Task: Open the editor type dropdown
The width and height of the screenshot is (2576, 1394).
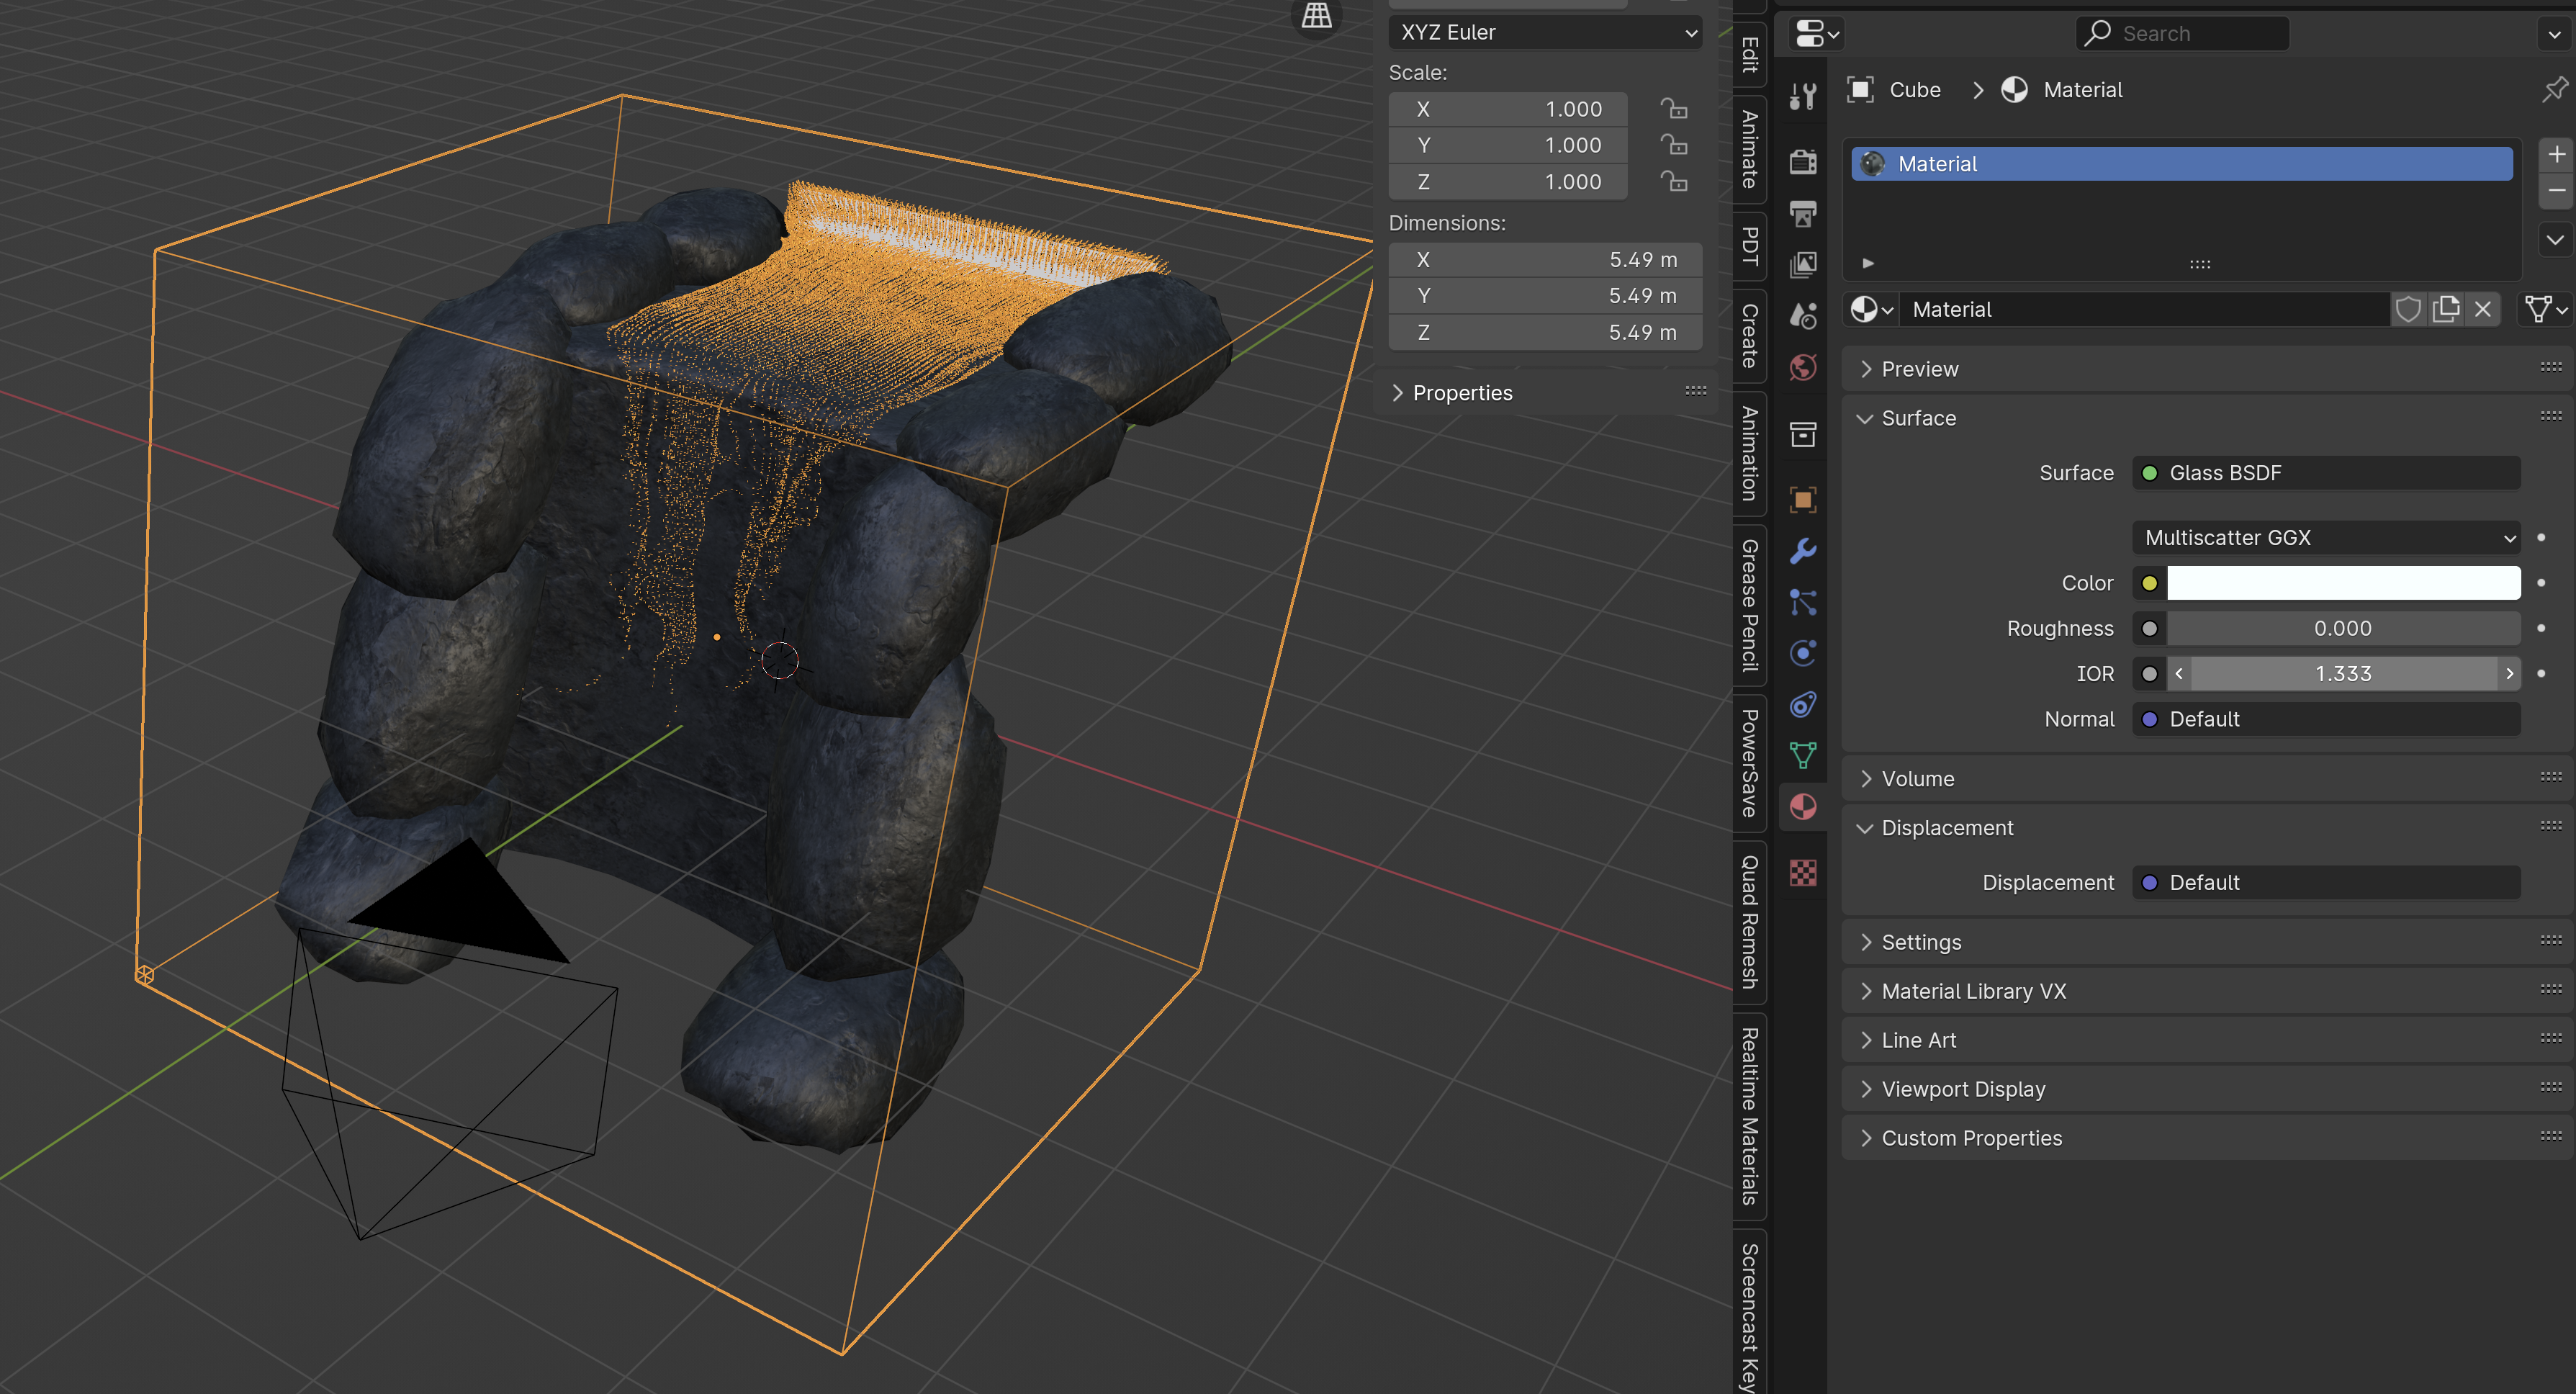Action: point(1817,33)
